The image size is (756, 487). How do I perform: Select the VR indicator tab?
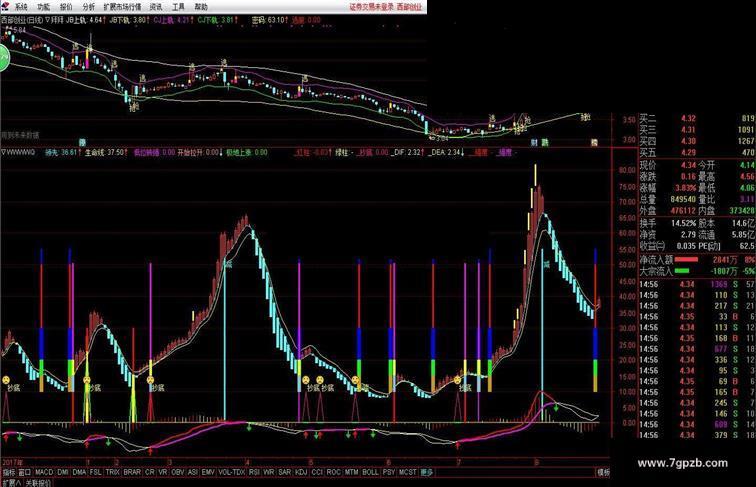[163, 472]
